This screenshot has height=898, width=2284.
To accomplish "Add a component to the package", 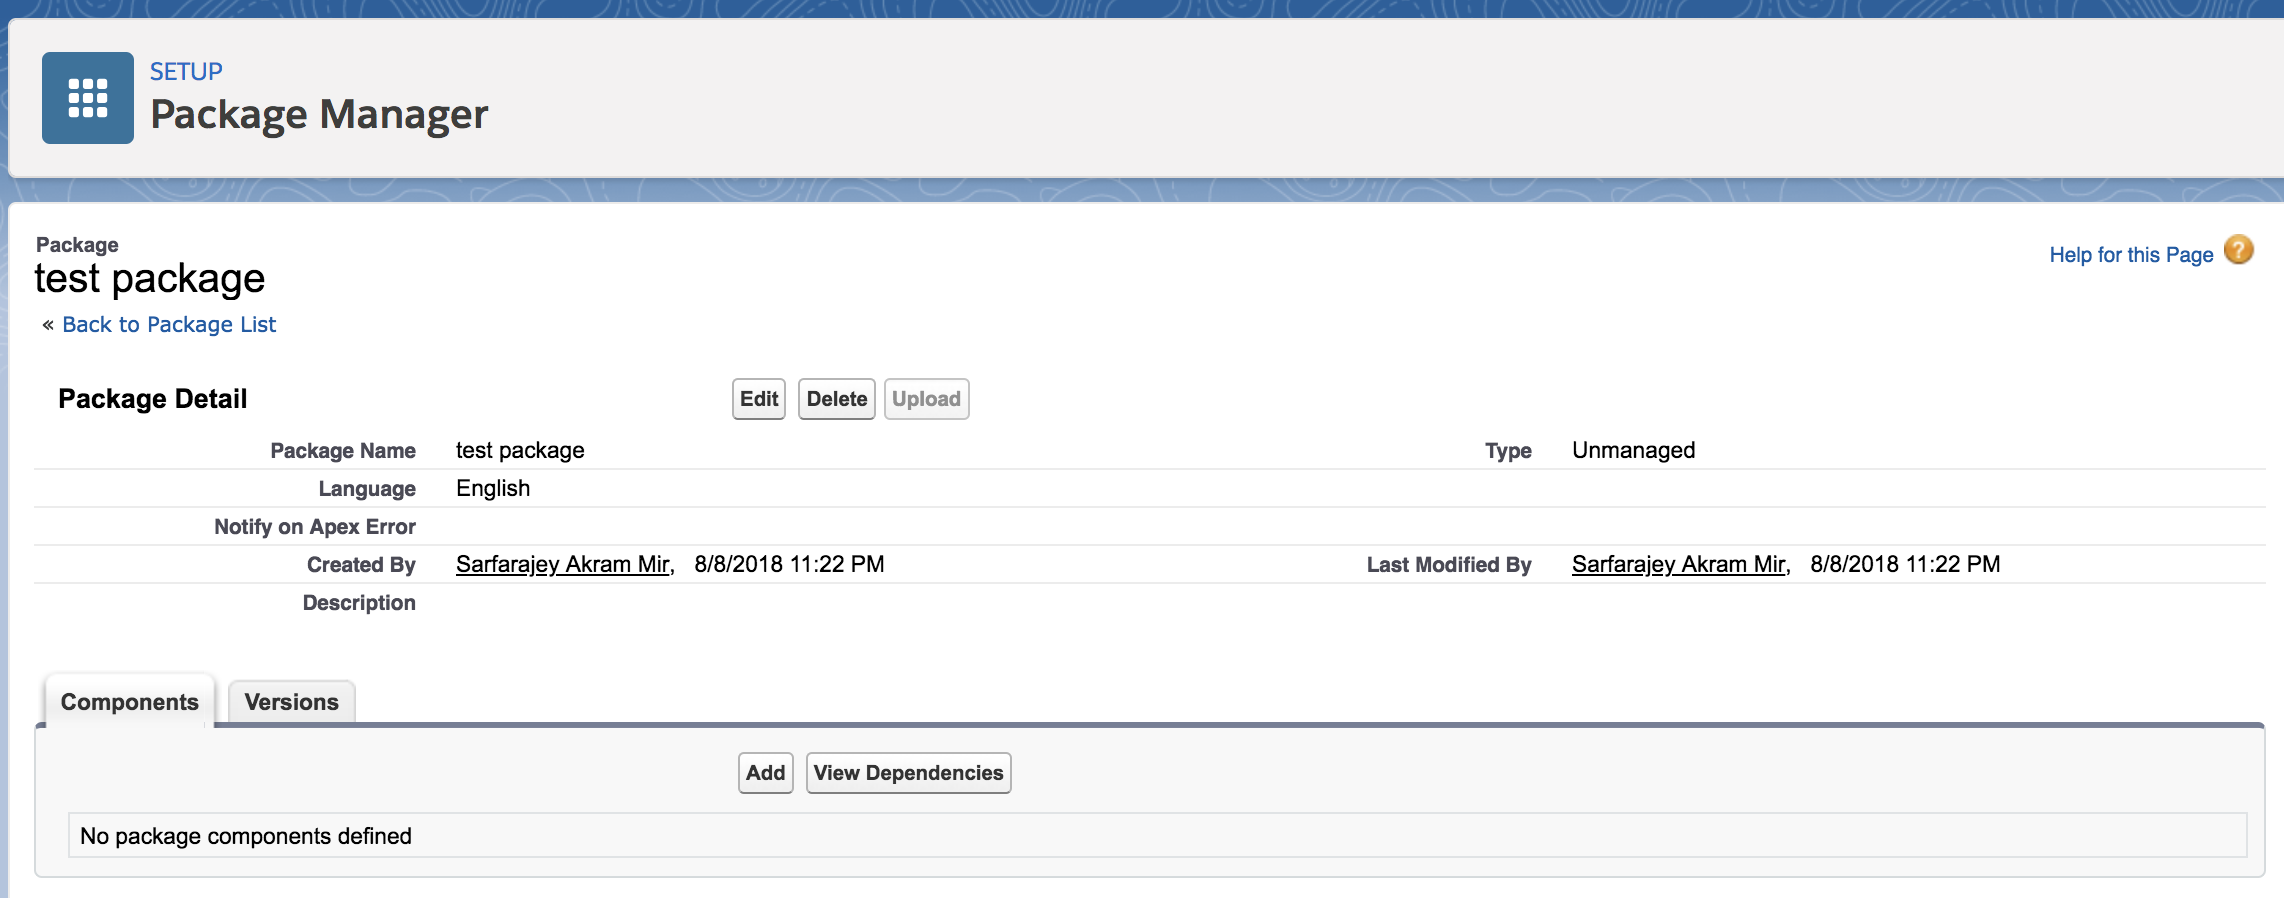I will (x=765, y=773).
